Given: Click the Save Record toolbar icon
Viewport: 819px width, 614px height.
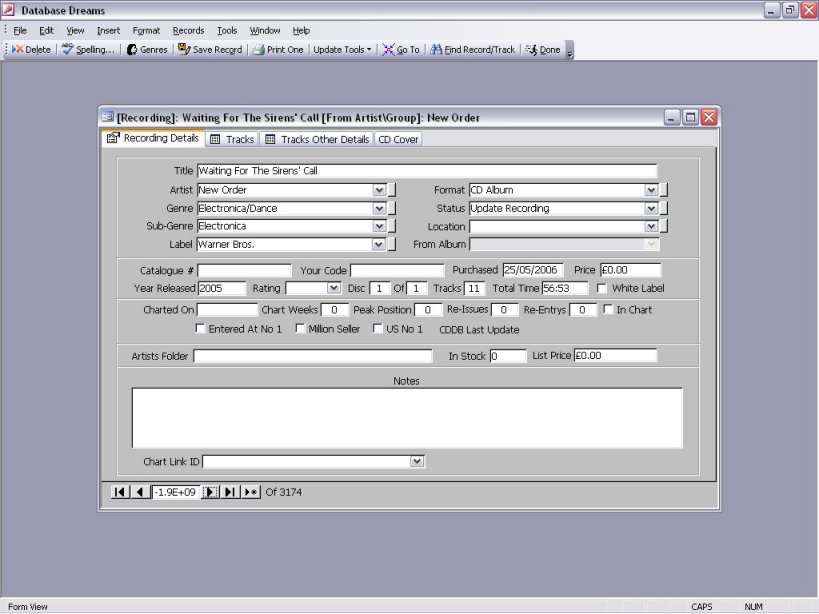Looking at the screenshot, I should [x=210, y=49].
